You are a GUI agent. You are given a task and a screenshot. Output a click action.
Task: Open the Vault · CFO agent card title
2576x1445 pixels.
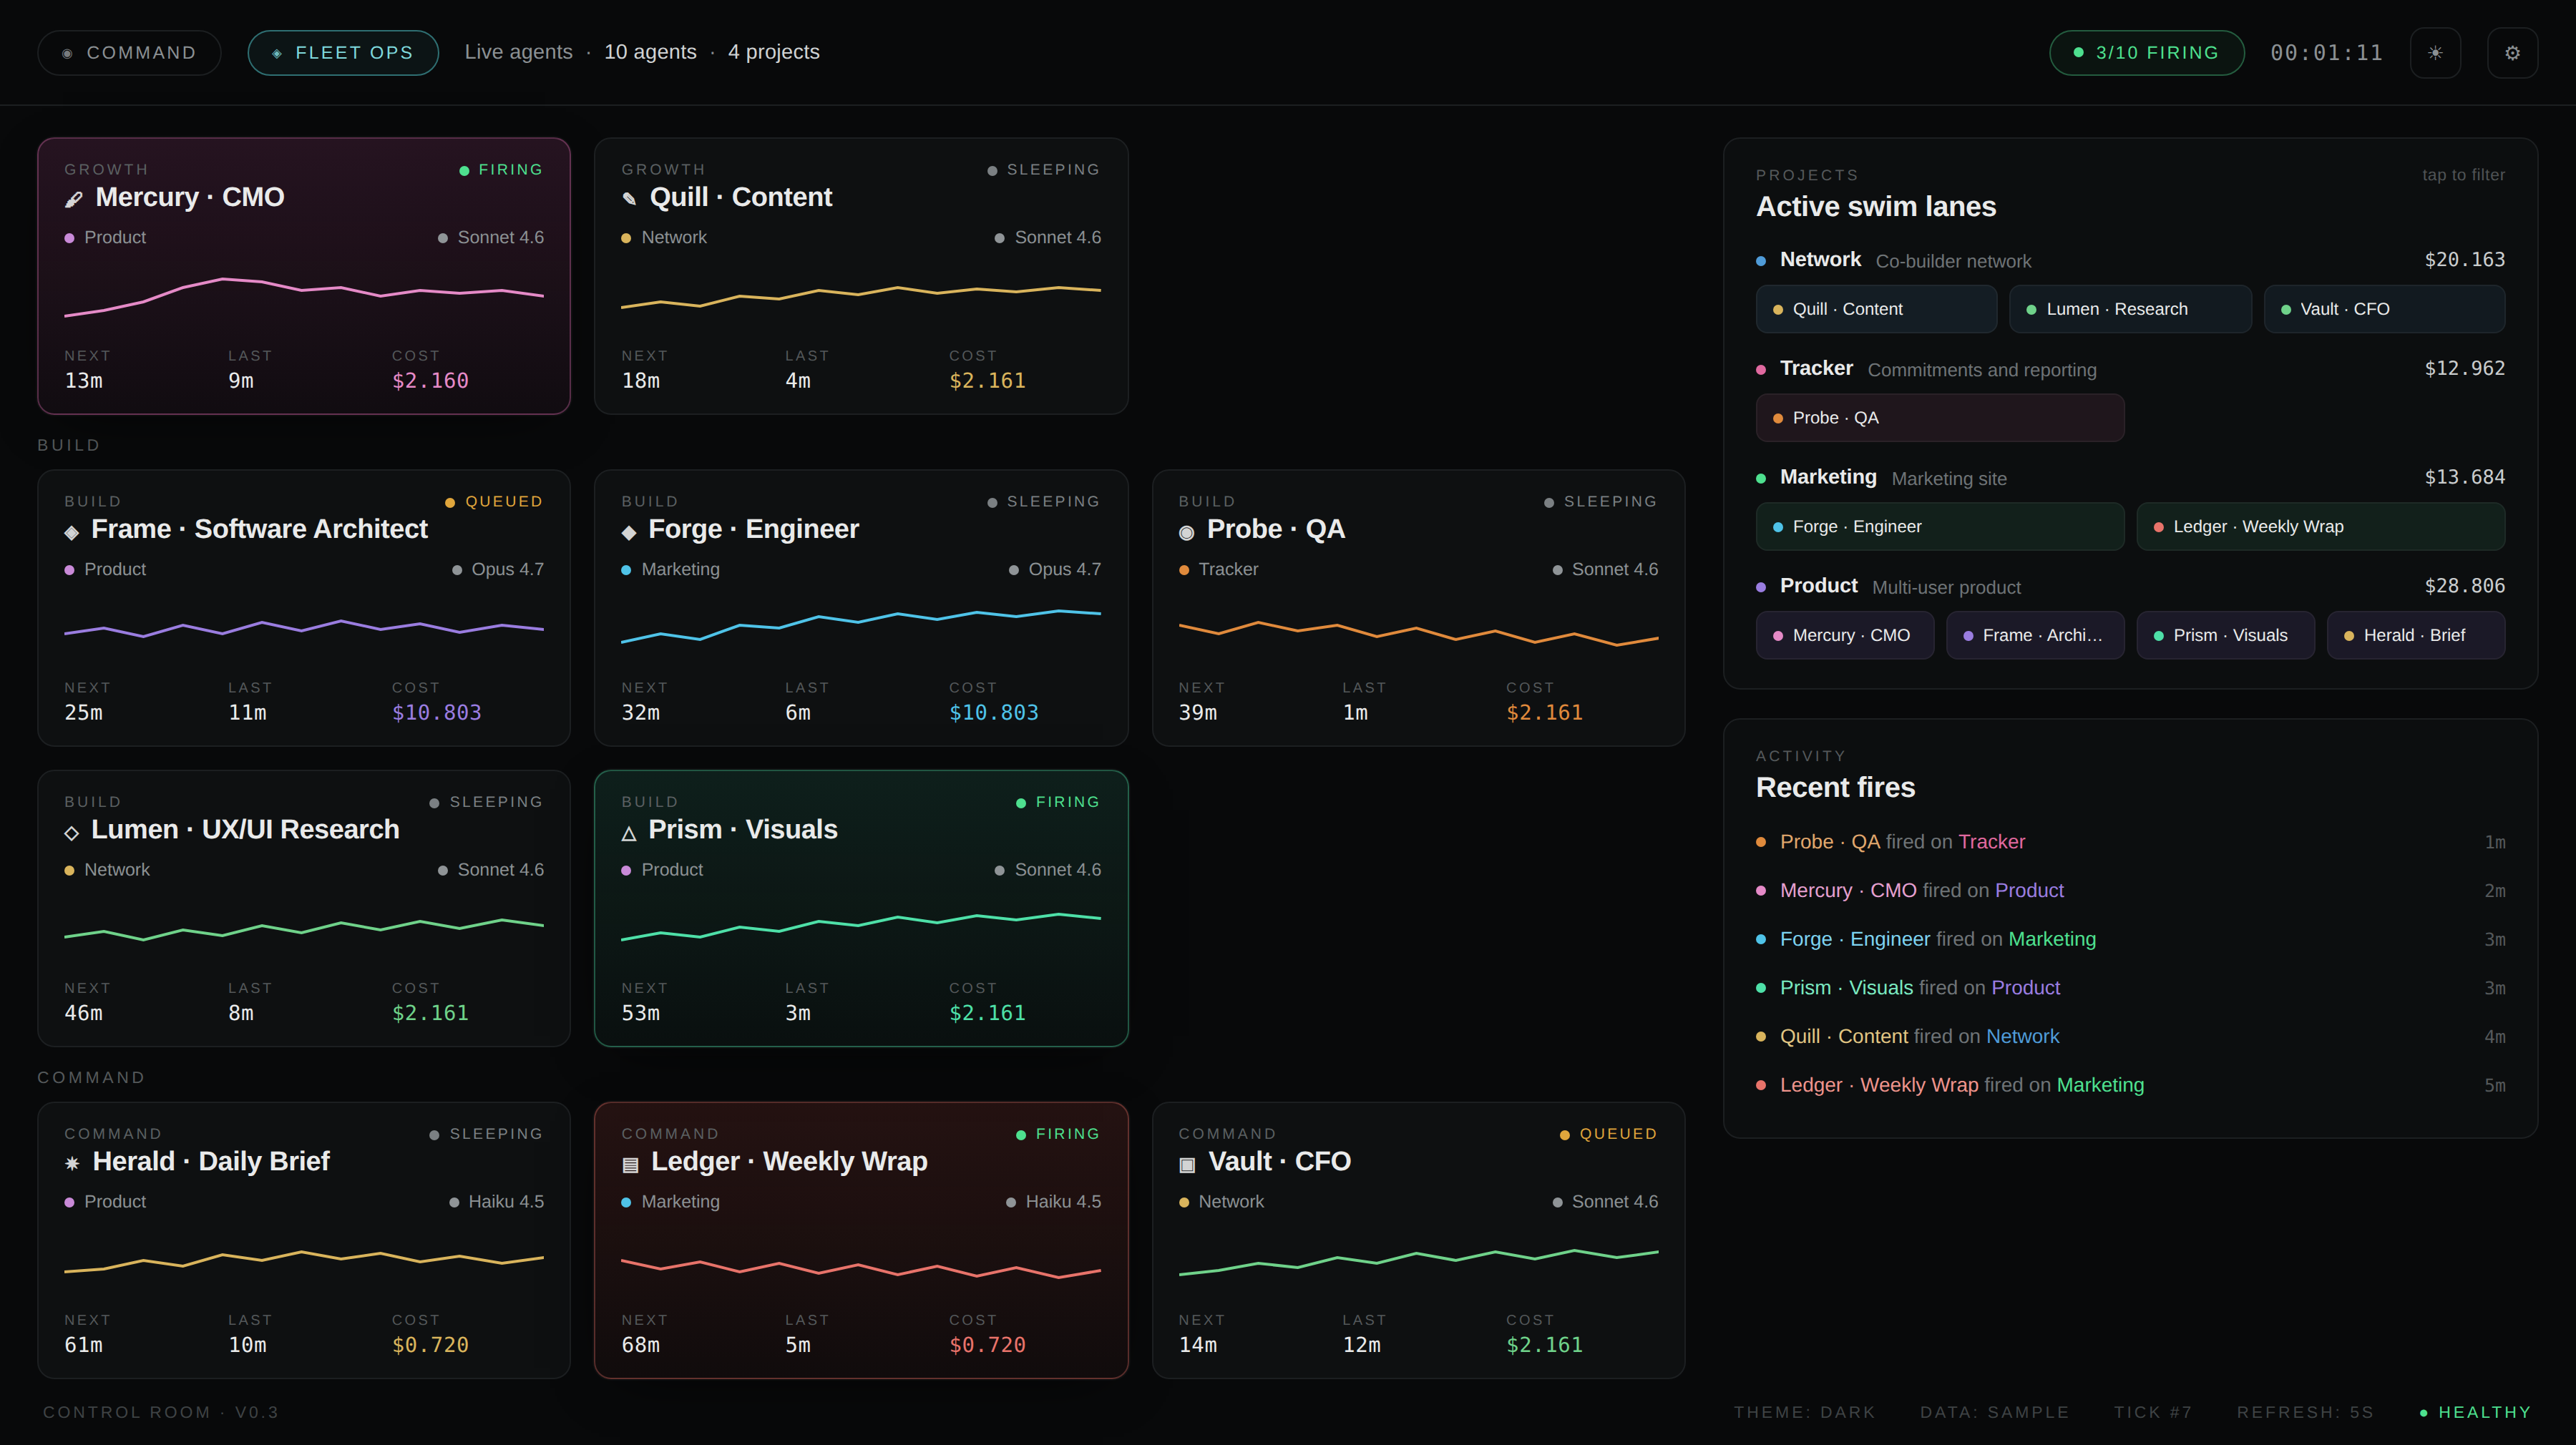pyautogui.click(x=1280, y=1161)
